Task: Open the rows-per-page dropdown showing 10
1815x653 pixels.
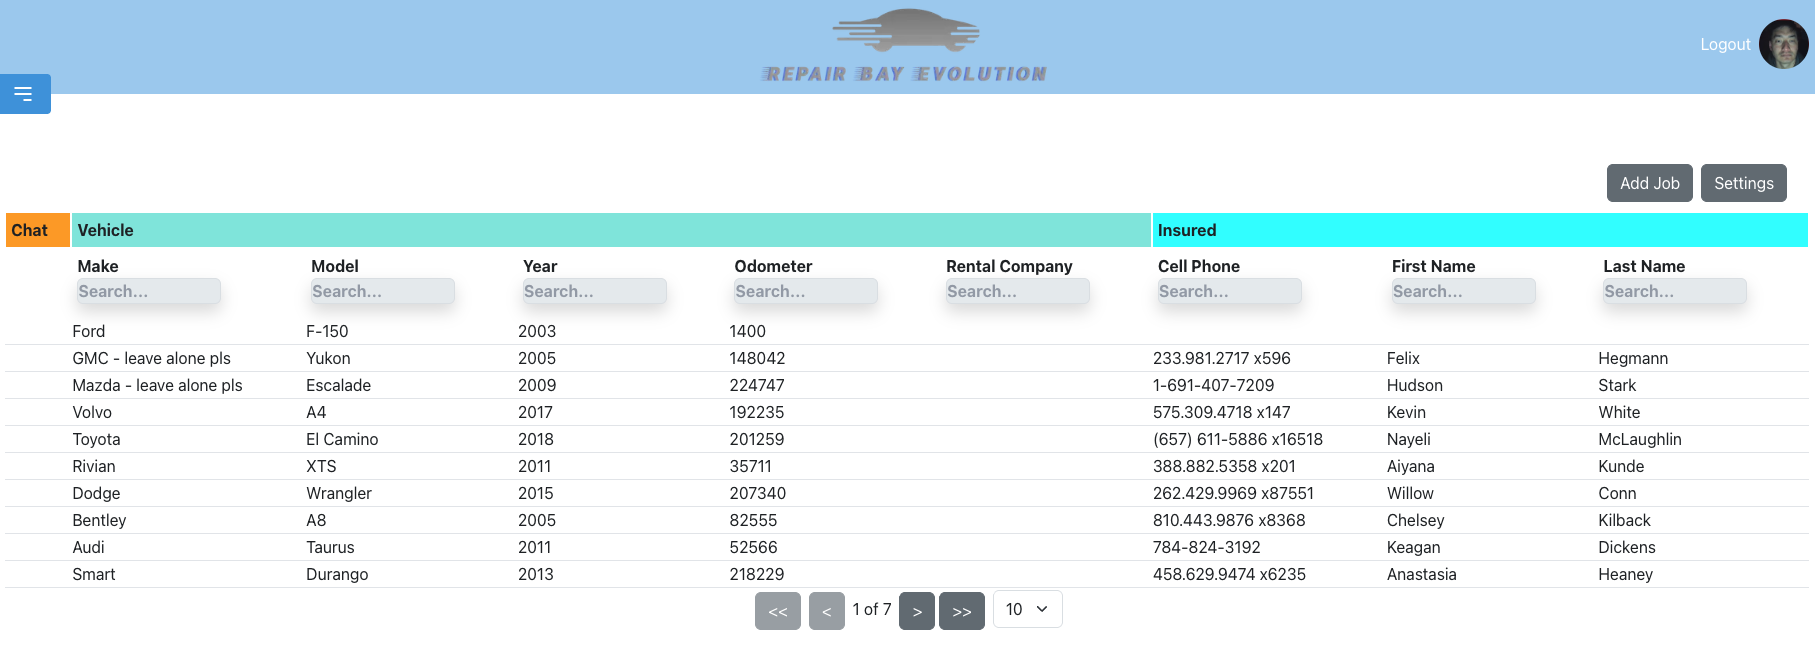Action: coord(1027,610)
